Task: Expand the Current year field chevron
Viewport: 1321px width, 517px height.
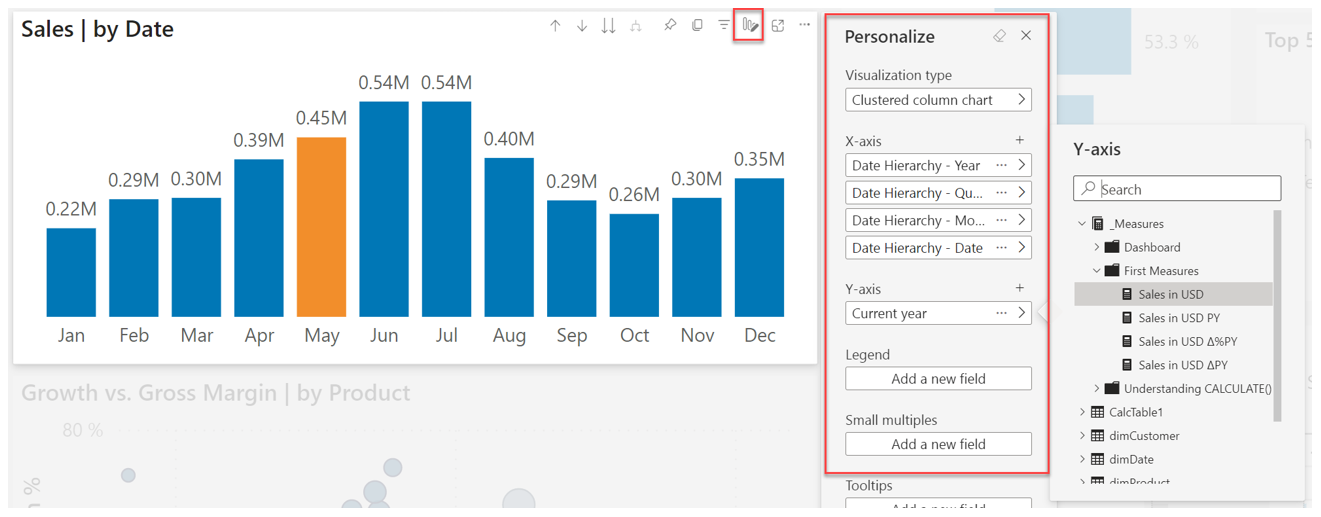Action: tap(1021, 313)
